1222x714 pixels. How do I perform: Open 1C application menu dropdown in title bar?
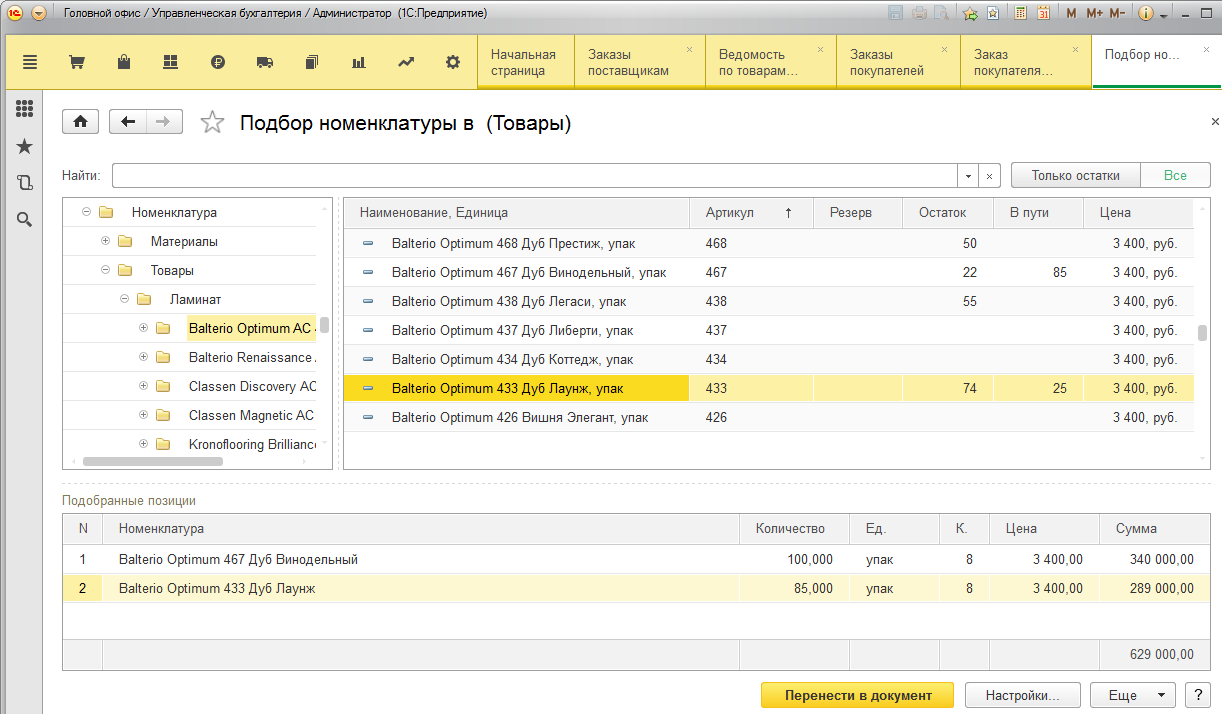coord(39,14)
